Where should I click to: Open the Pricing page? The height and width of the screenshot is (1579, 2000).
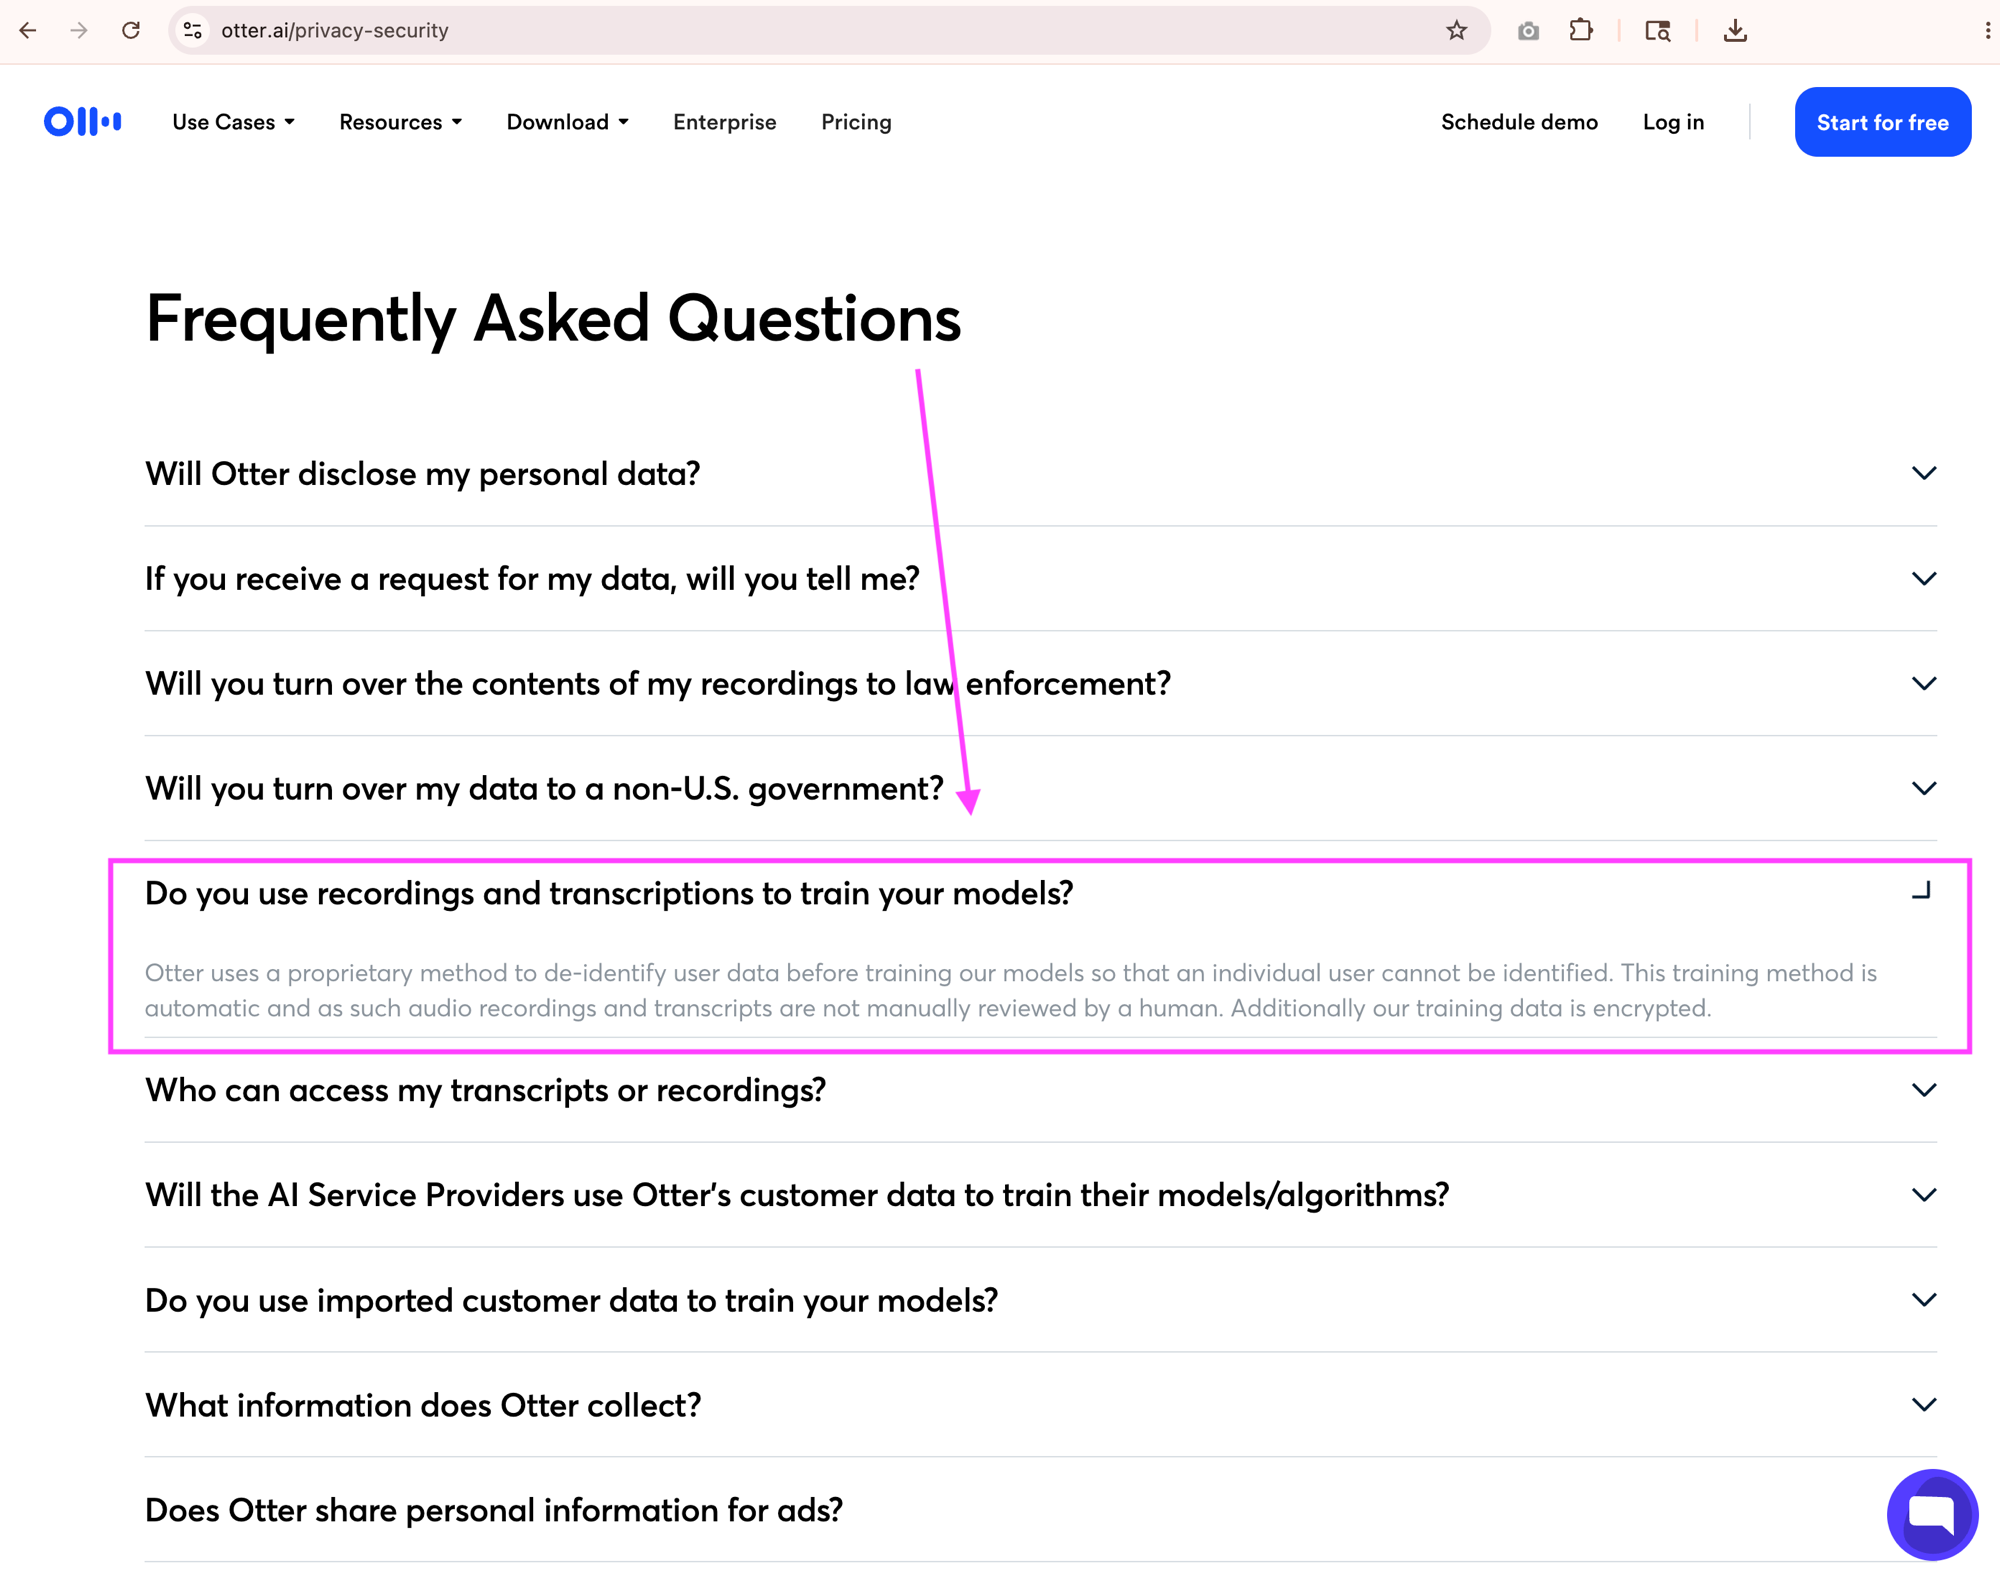(856, 122)
